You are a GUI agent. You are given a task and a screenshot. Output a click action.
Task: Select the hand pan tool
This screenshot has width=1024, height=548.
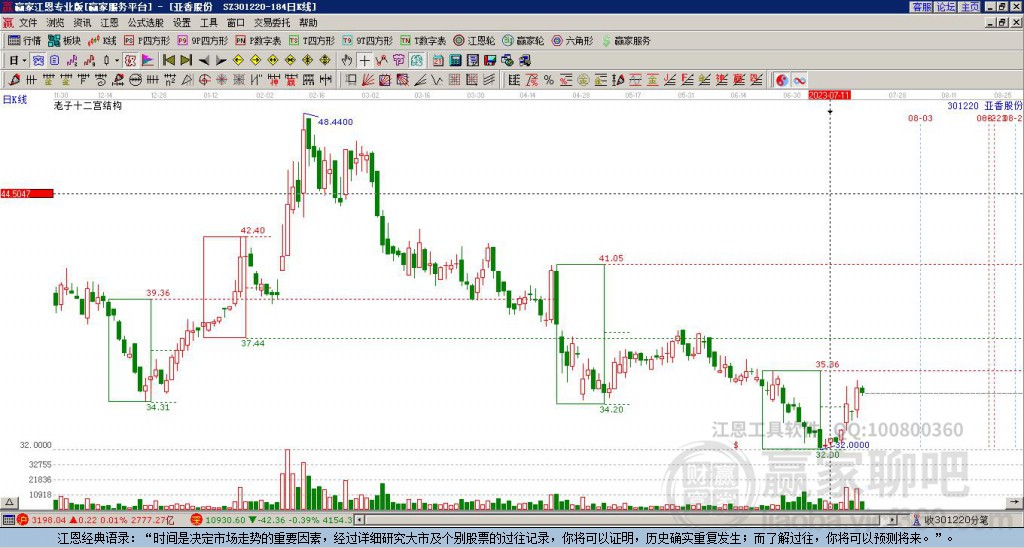click(347, 60)
